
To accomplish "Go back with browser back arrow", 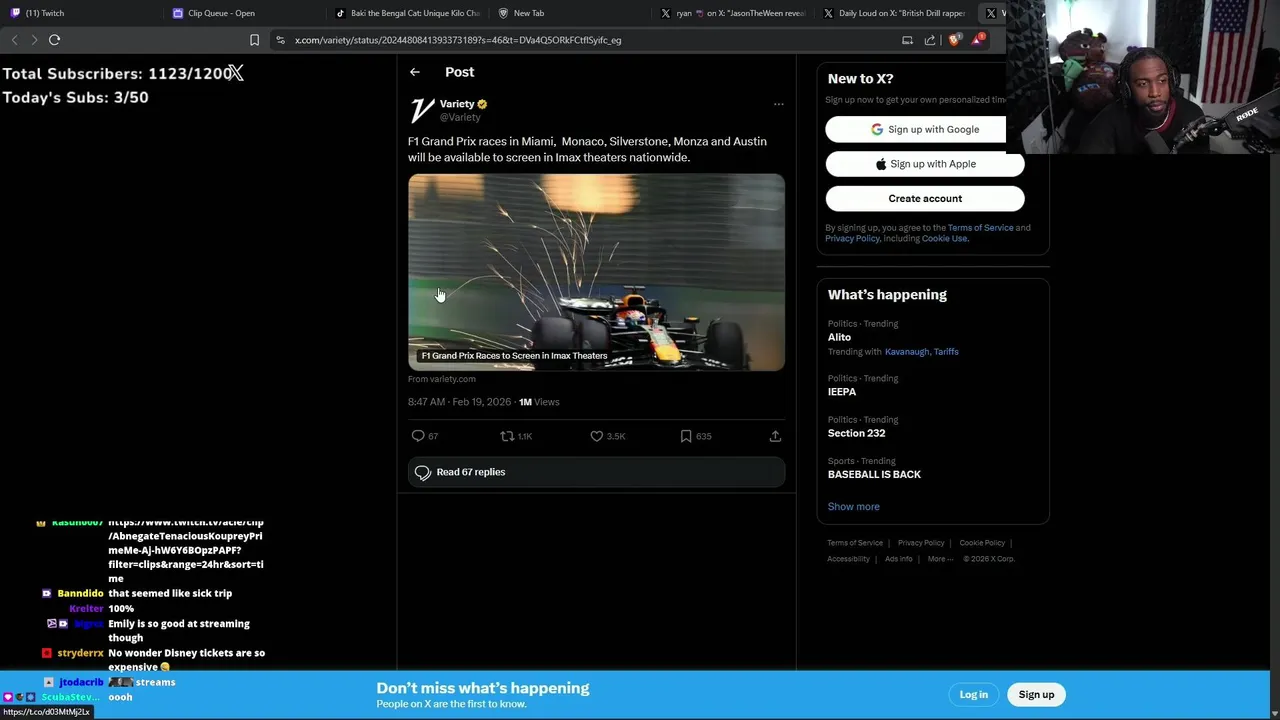I will (x=14, y=40).
